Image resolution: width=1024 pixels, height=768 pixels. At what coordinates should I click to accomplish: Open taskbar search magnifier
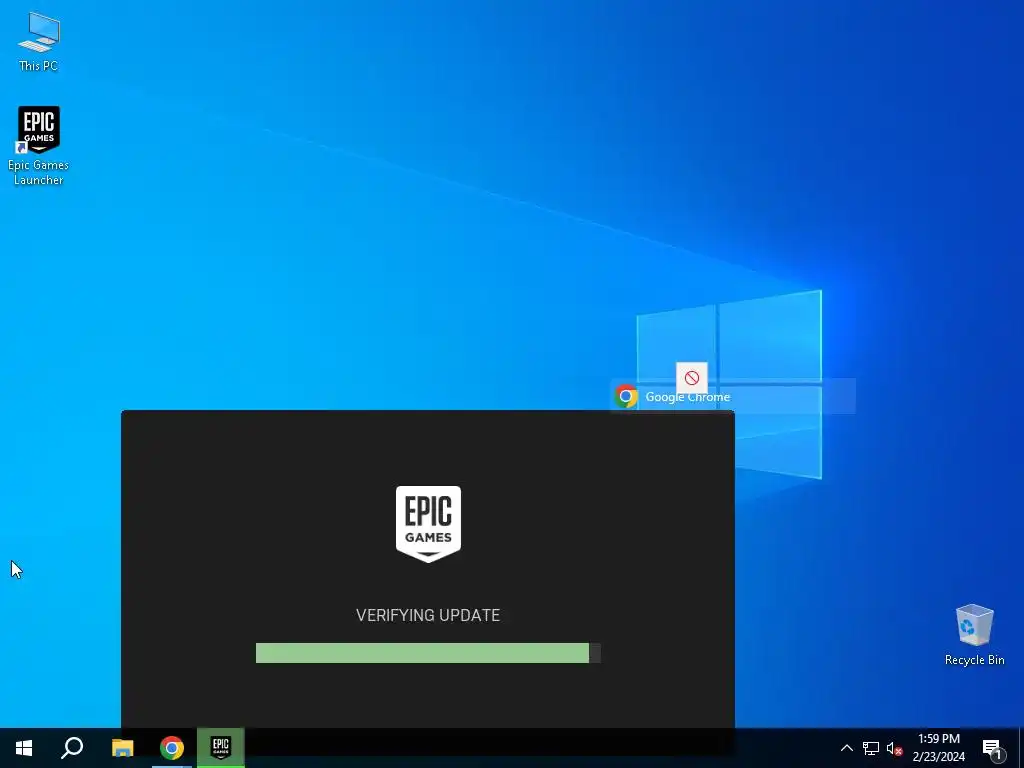point(72,748)
